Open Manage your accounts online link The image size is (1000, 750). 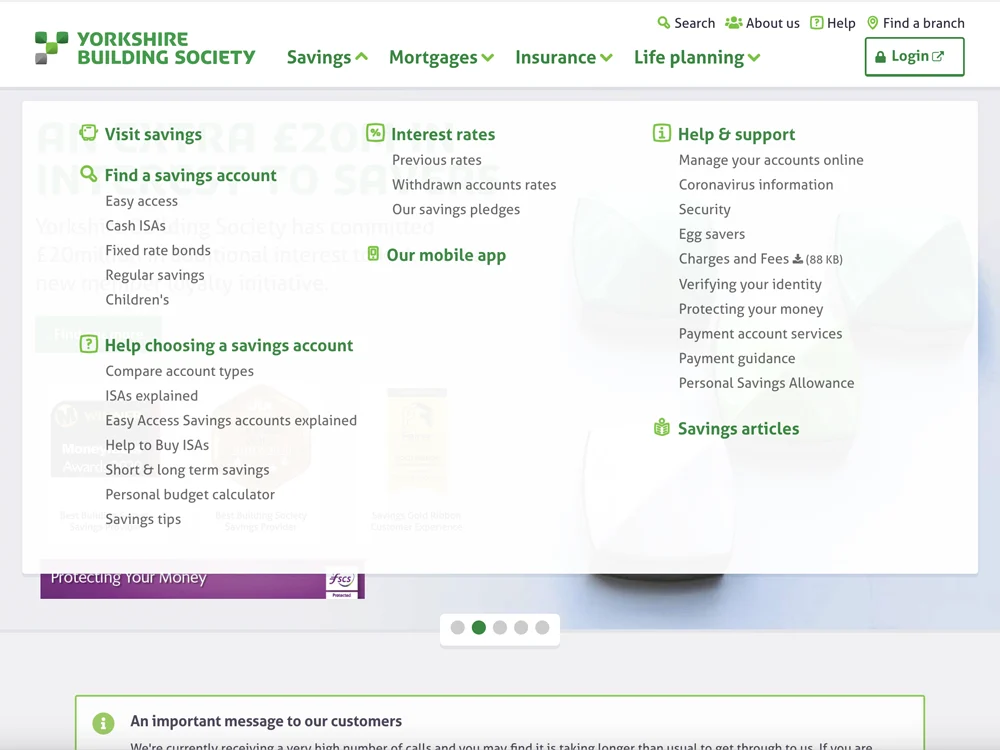(x=771, y=160)
